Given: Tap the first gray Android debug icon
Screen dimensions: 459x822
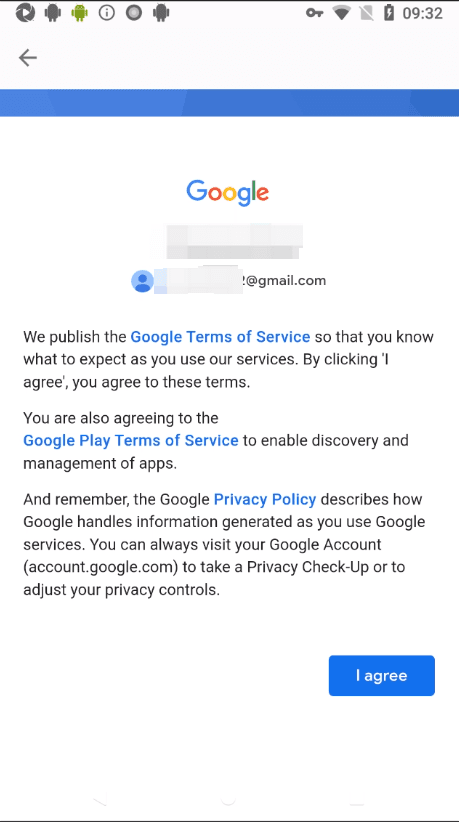Looking at the screenshot, I should 52,13.
